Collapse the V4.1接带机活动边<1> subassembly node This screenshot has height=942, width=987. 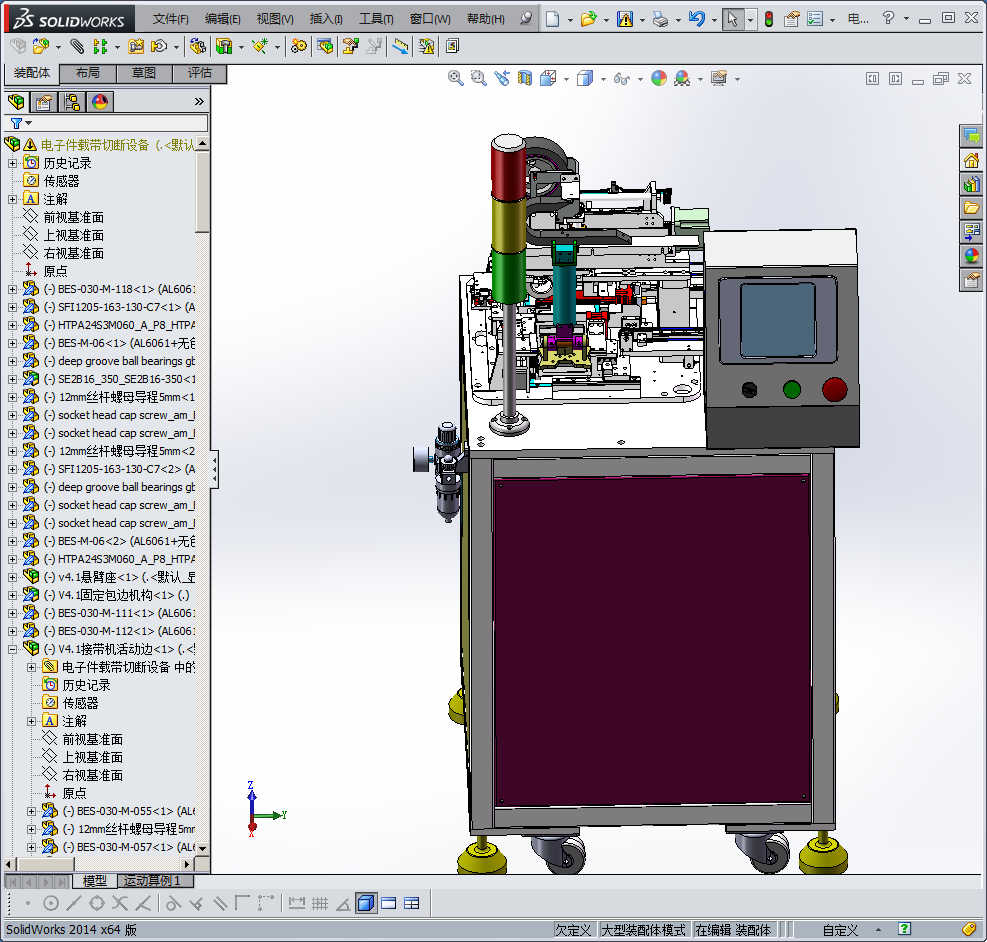(x=12, y=649)
